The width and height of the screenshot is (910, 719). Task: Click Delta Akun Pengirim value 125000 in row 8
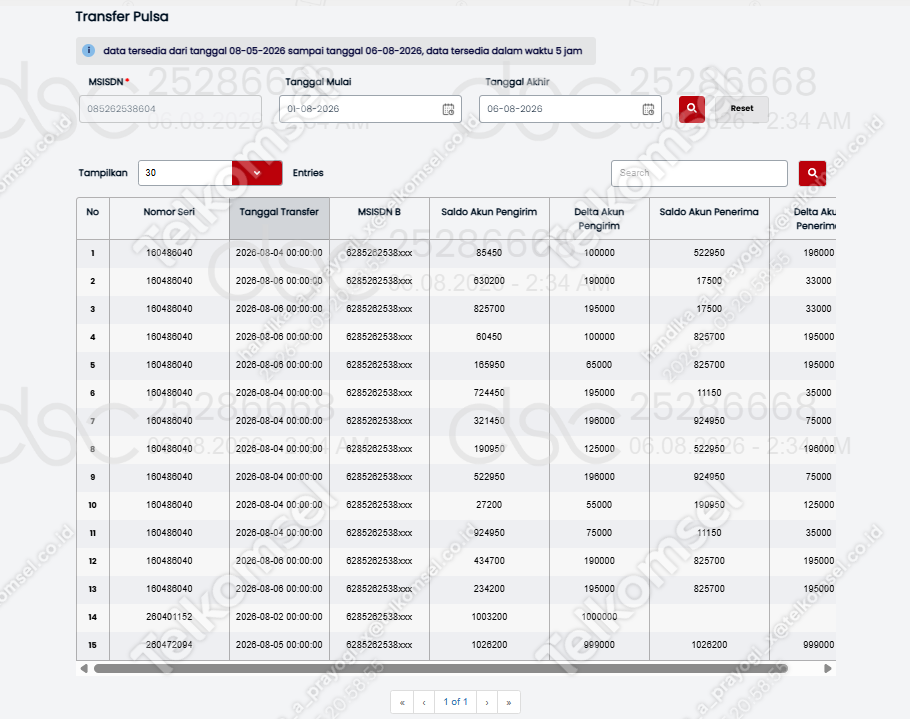pyautogui.click(x=599, y=449)
